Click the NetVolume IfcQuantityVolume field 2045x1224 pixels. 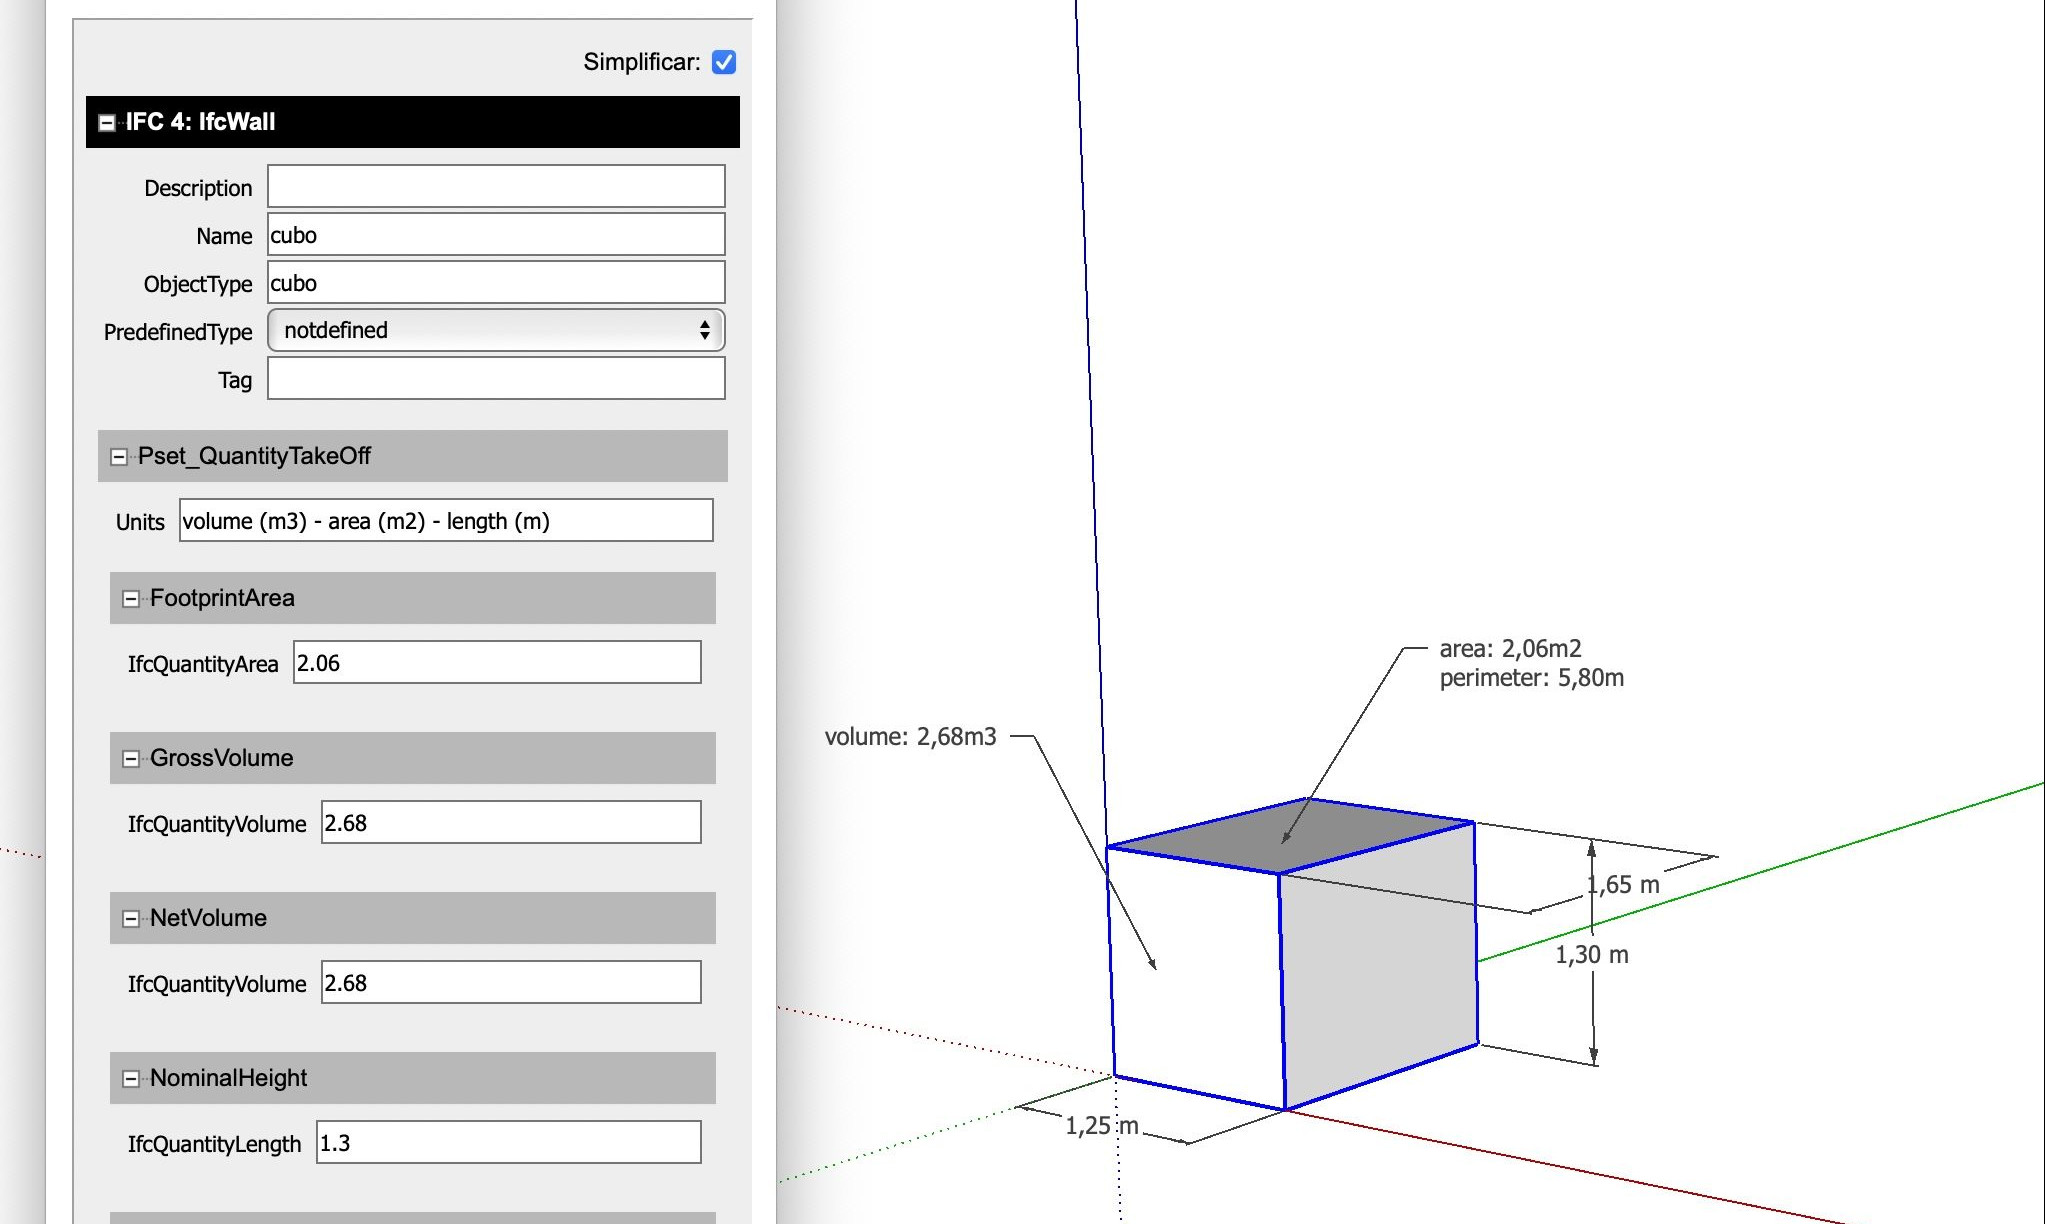511,982
